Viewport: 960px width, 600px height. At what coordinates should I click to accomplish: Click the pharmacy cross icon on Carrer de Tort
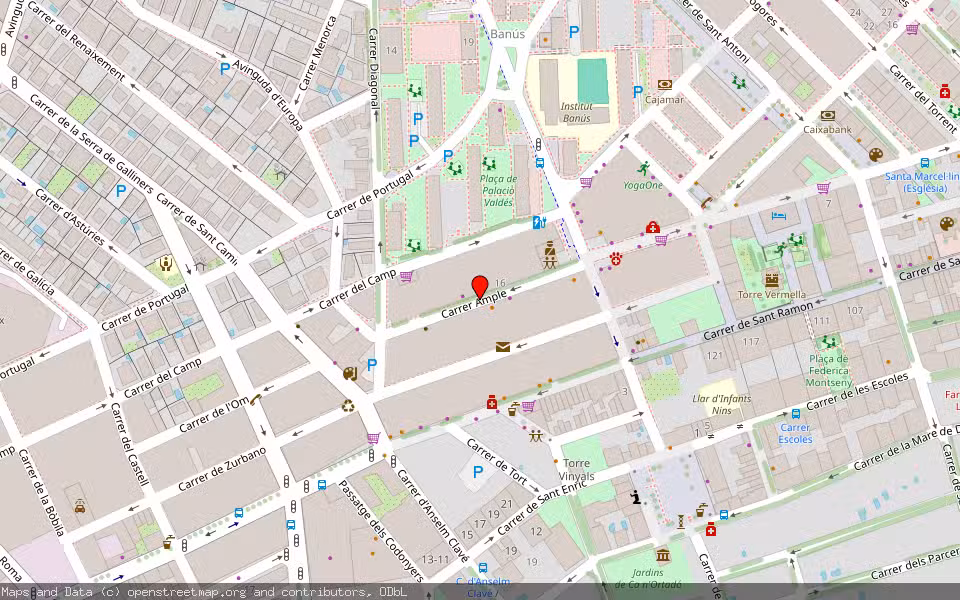click(x=491, y=403)
